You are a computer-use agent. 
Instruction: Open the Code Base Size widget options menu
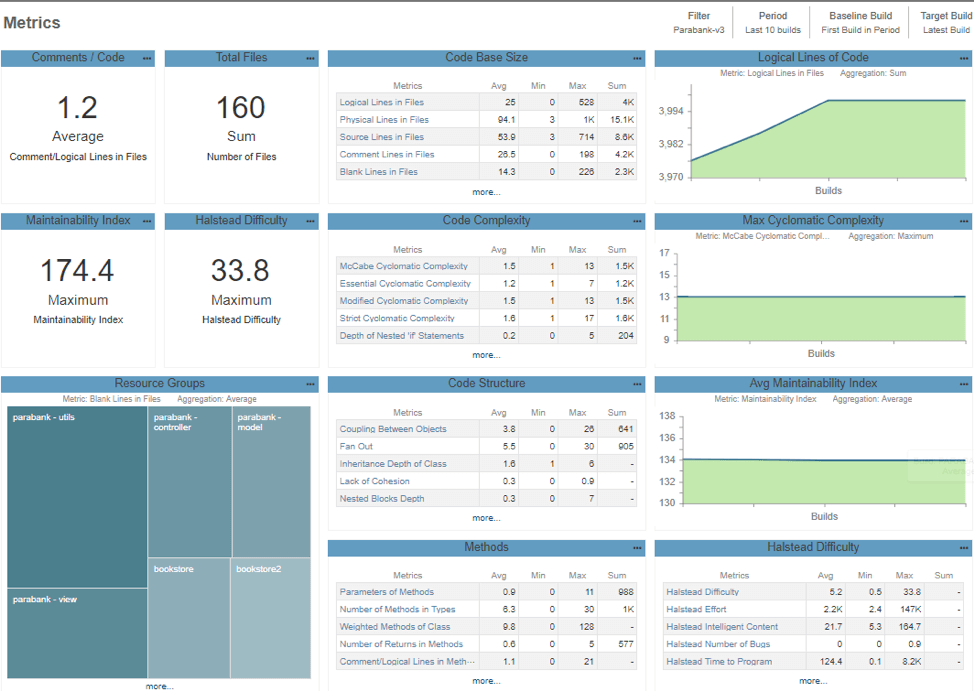[x=638, y=59]
